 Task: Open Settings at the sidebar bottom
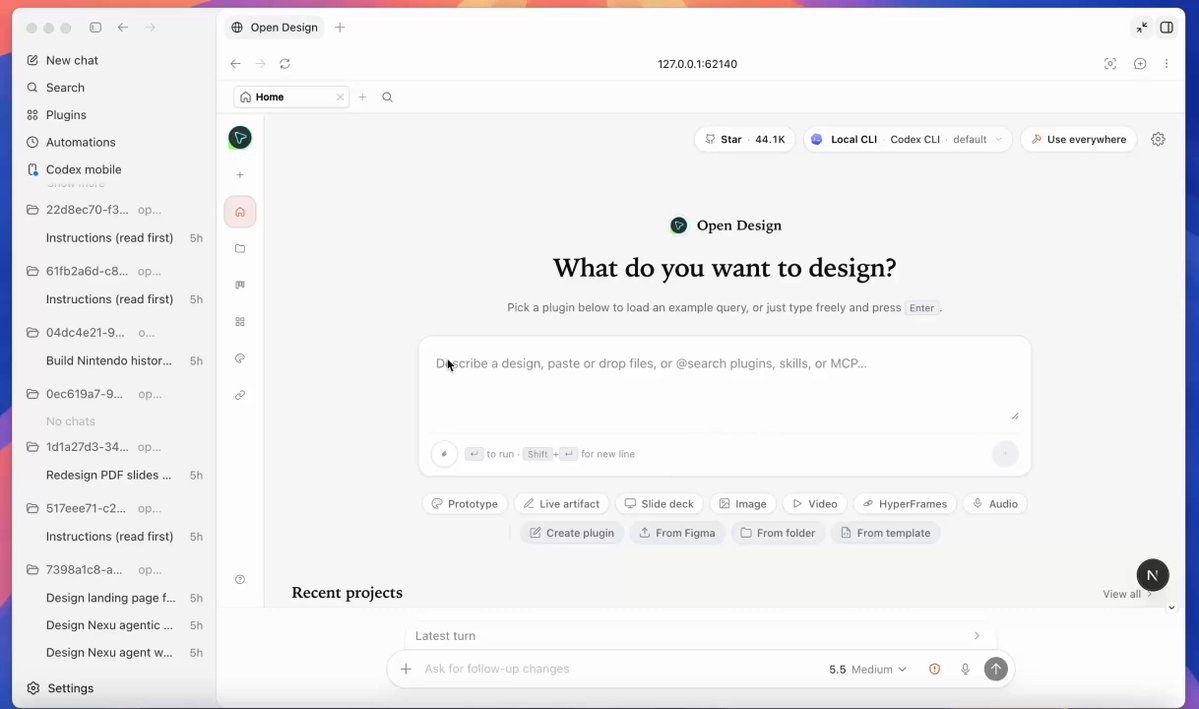tap(70, 688)
